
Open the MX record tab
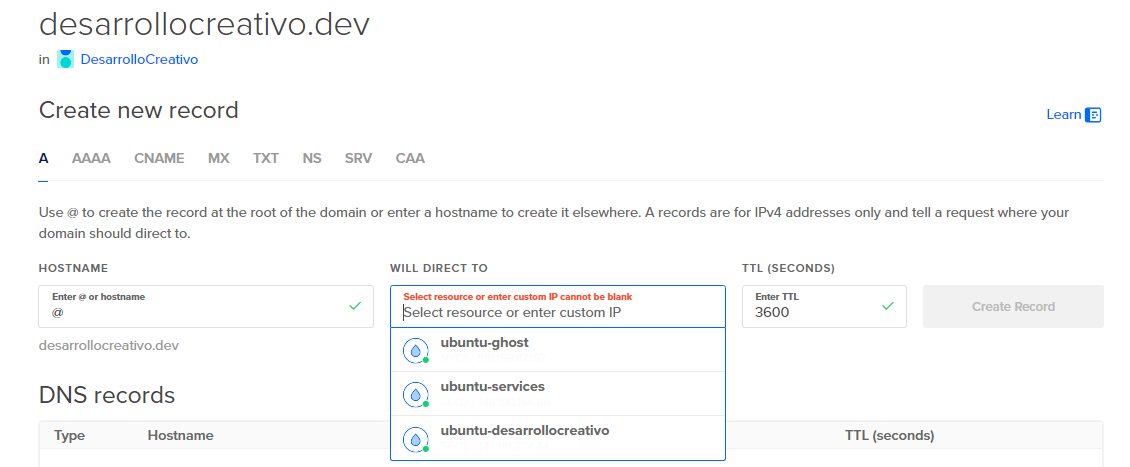[x=219, y=158]
